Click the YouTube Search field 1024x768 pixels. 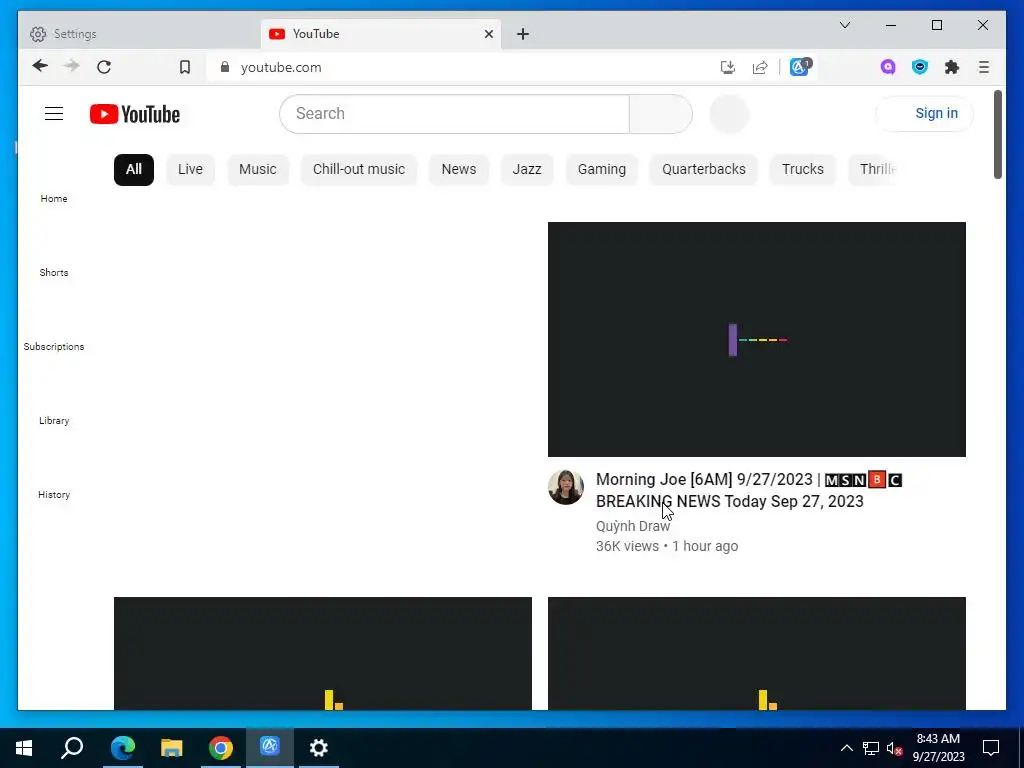point(454,114)
